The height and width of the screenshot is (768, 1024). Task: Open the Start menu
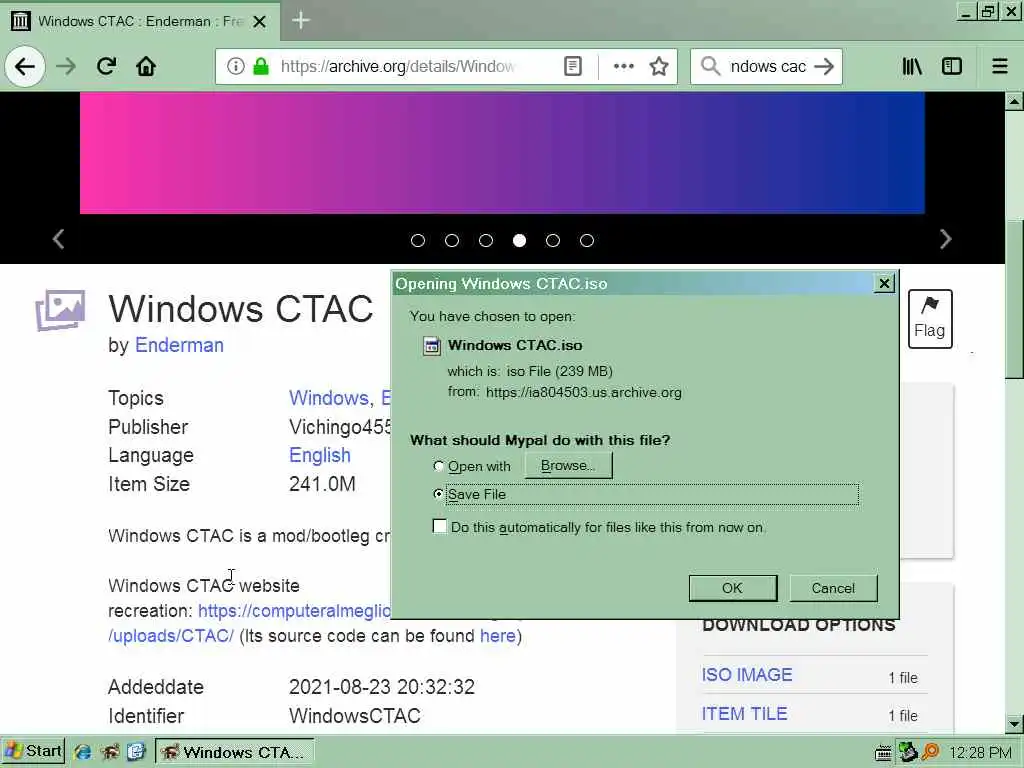click(x=33, y=752)
